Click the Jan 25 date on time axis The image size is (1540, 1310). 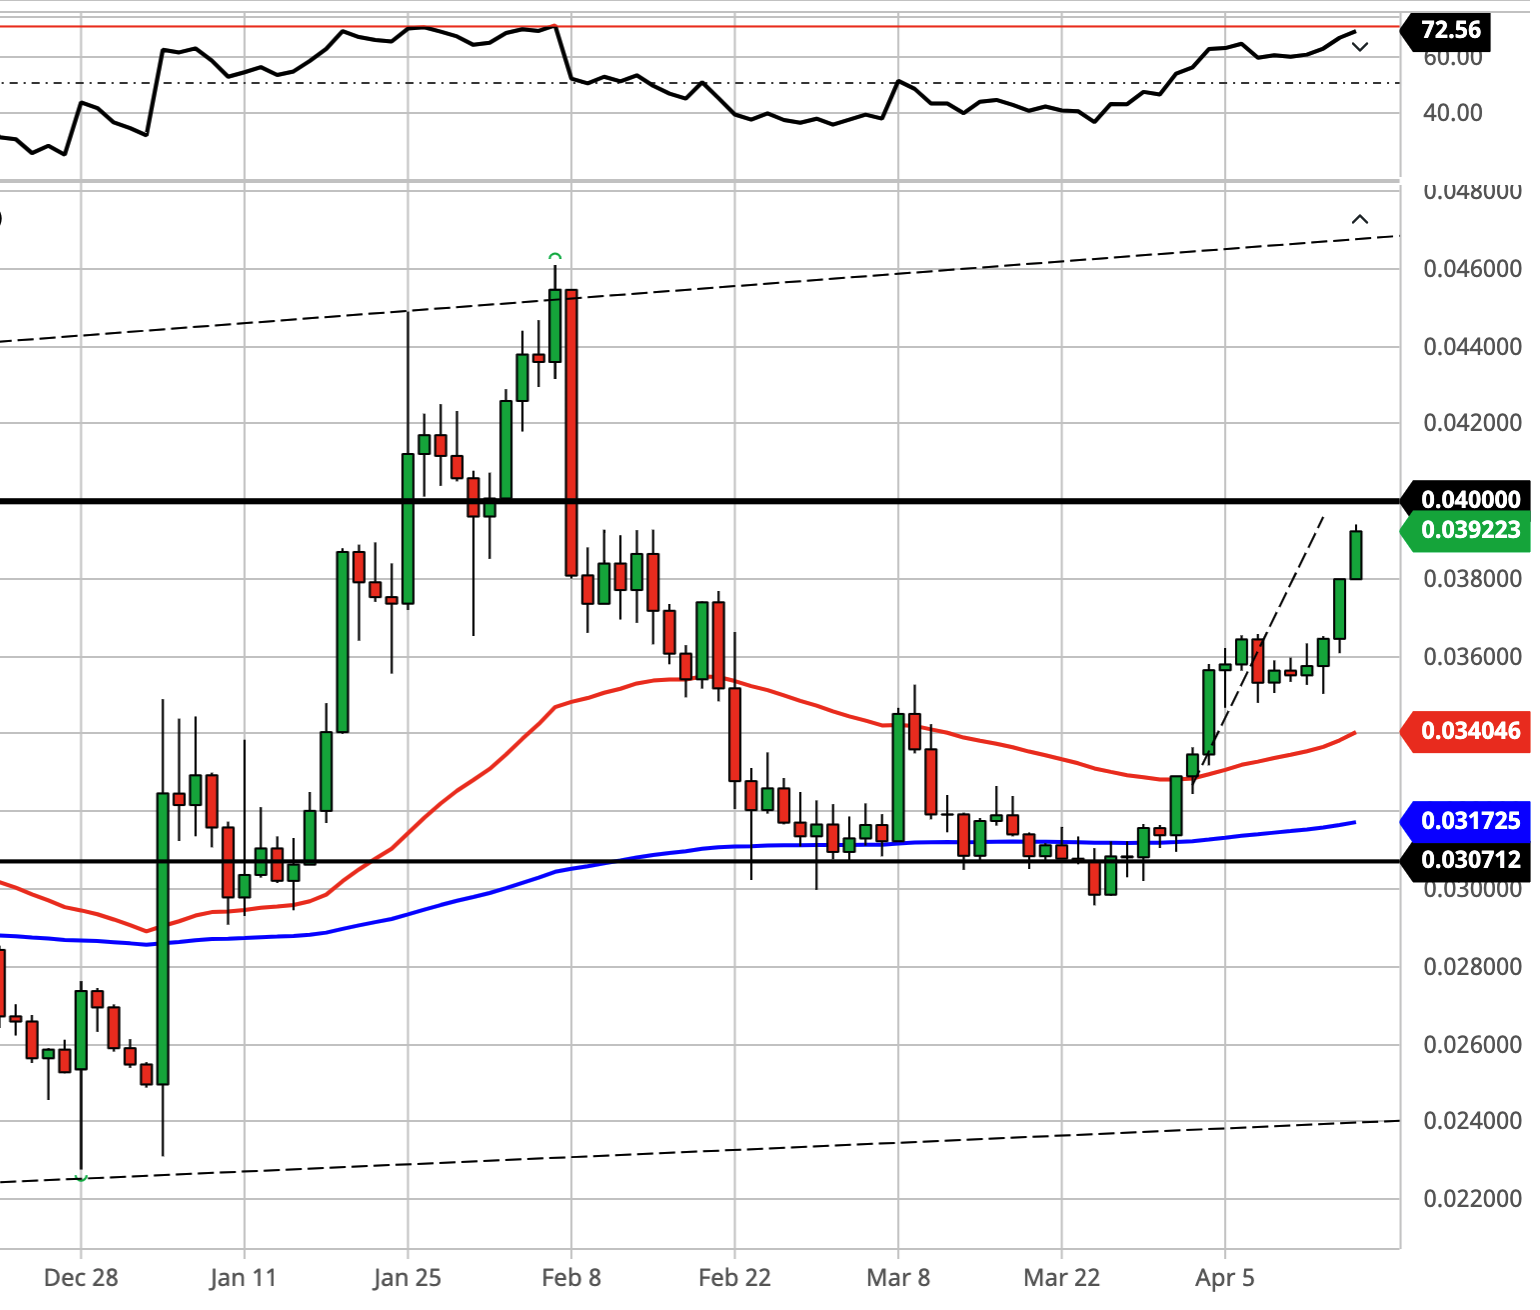click(407, 1277)
